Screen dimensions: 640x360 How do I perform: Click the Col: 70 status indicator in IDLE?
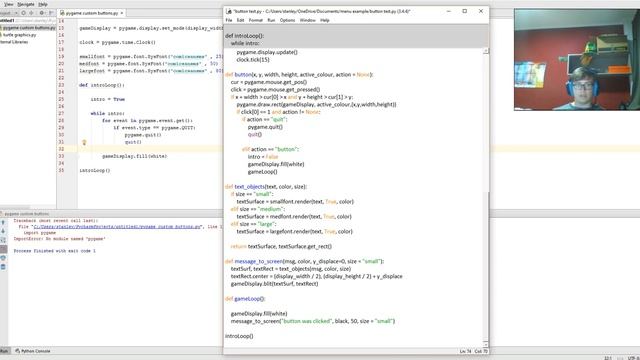click(481, 351)
